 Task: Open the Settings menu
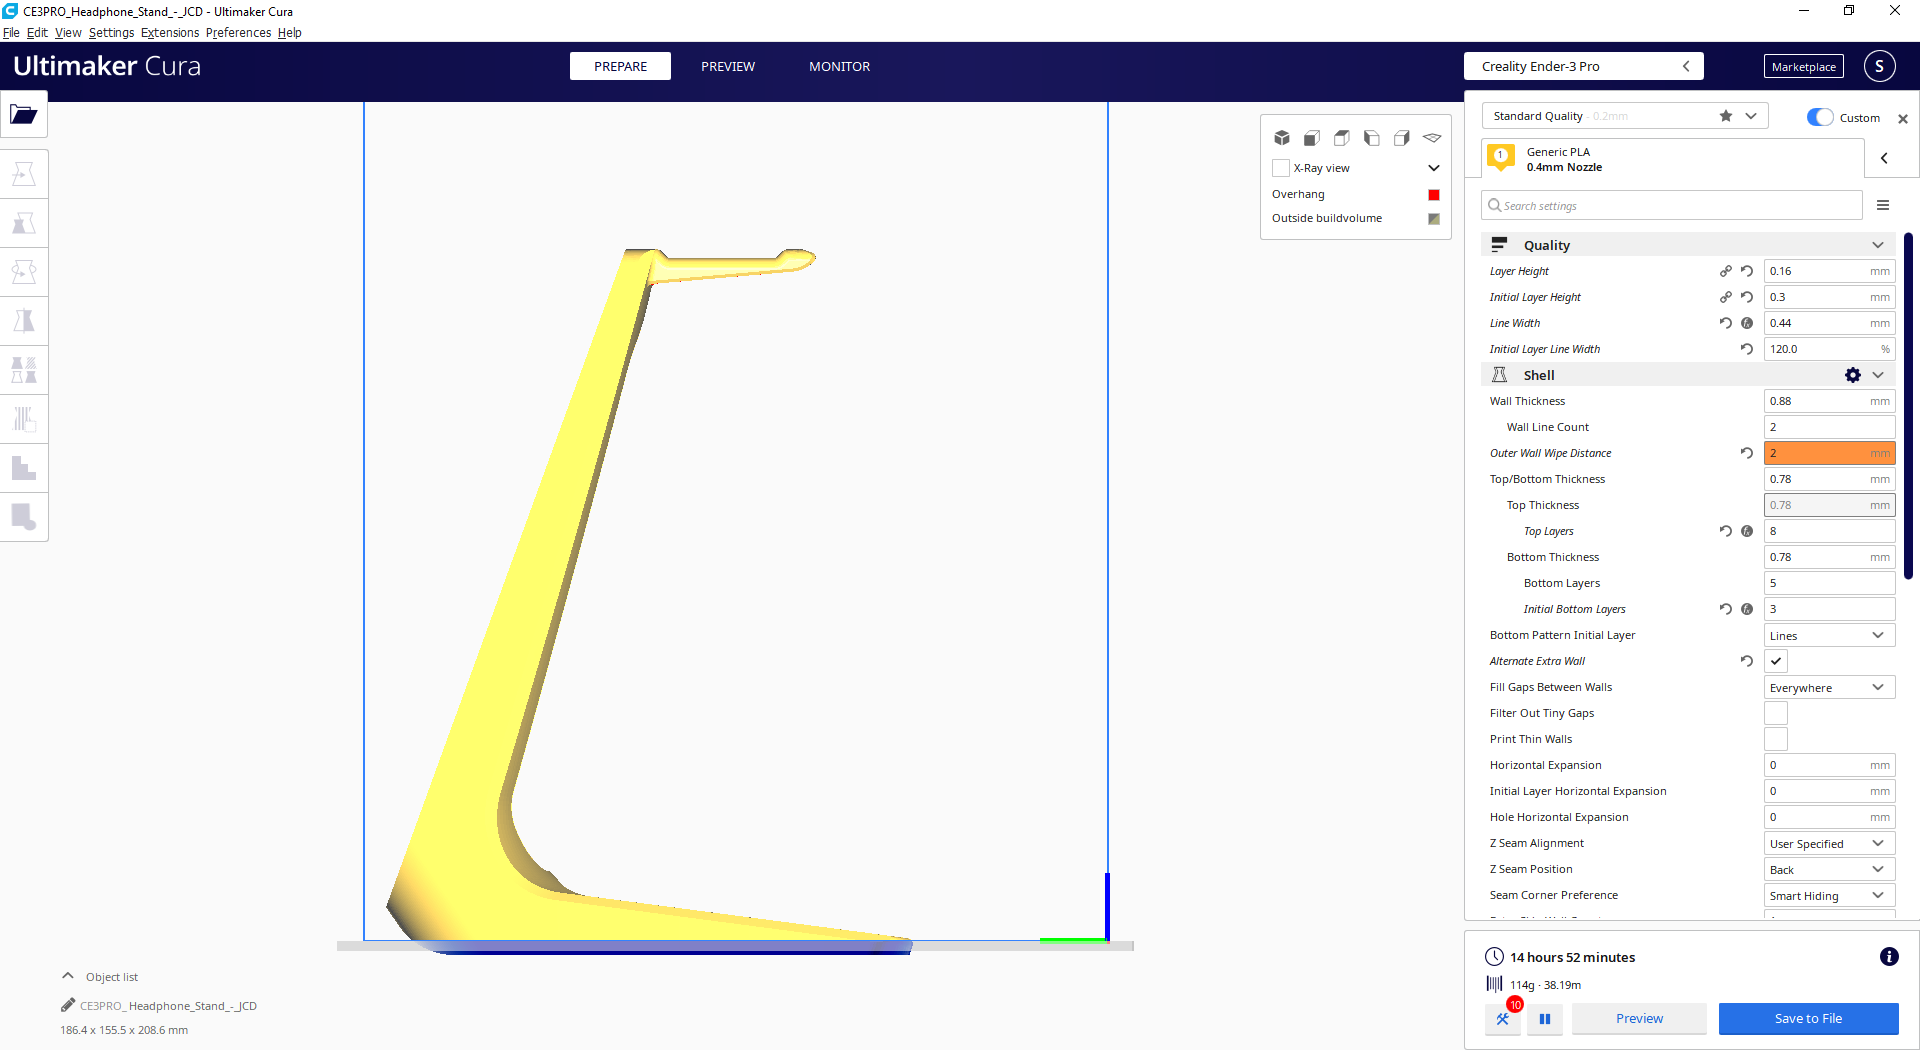[x=111, y=32]
